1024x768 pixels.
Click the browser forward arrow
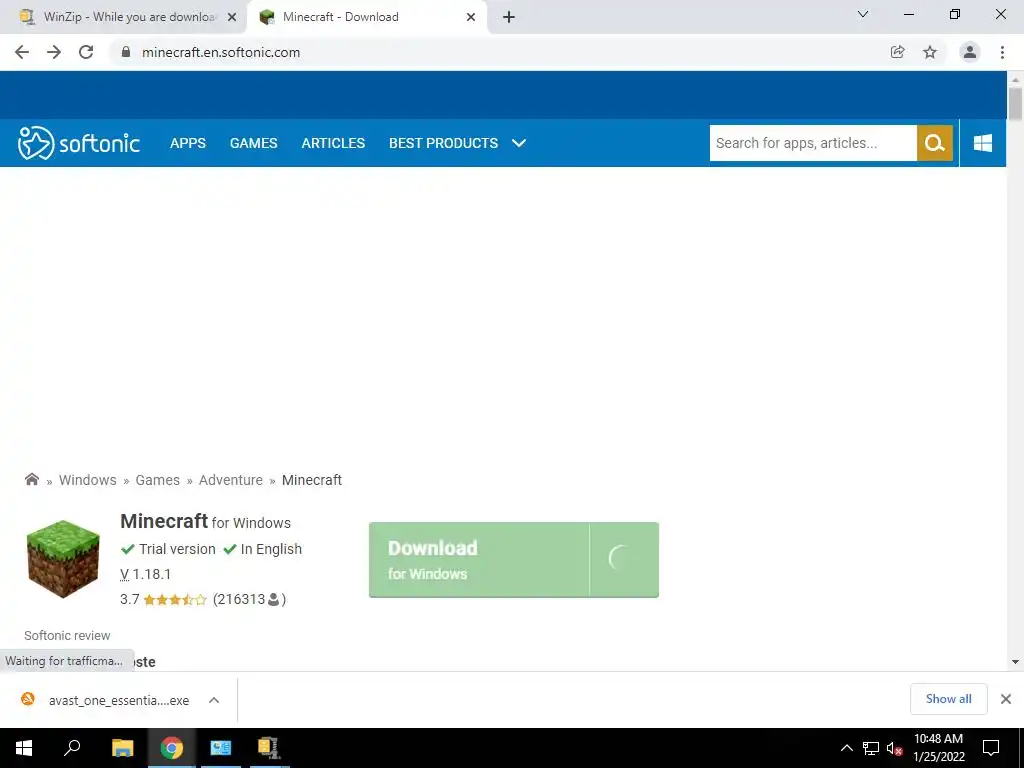tap(54, 52)
